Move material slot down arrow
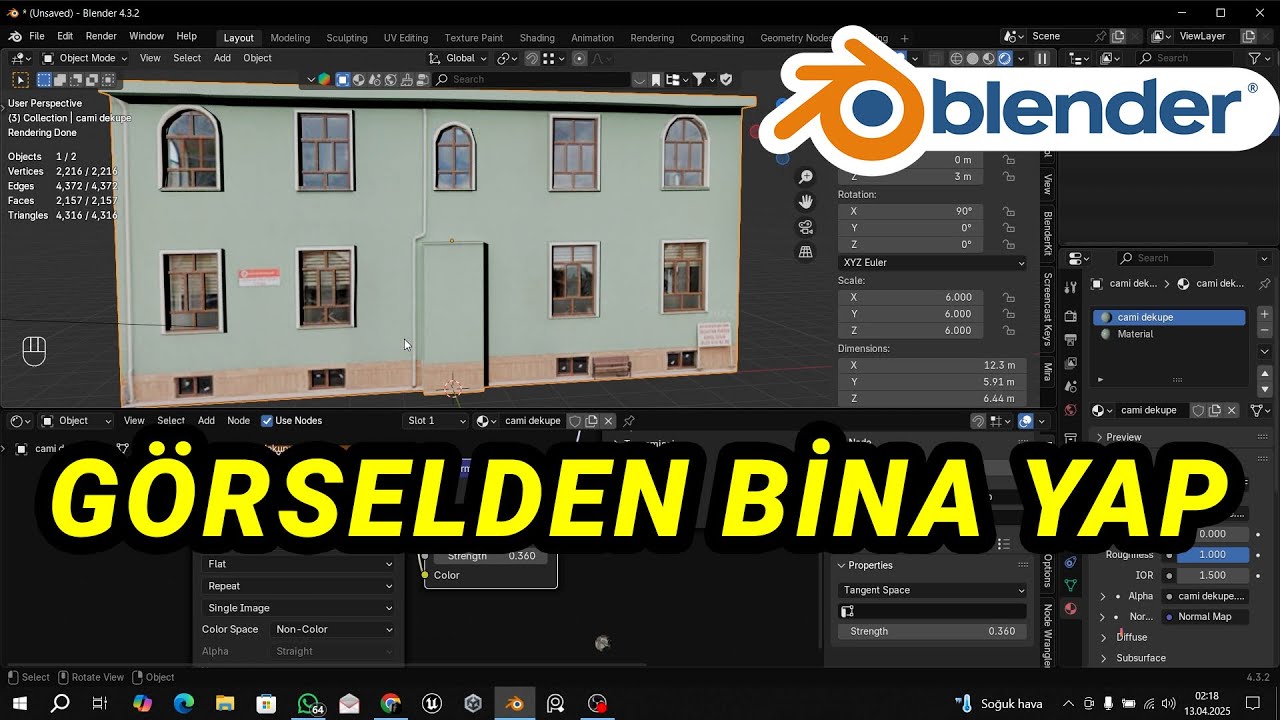The width and height of the screenshot is (1280, 720). click(x=1264, y=389)
